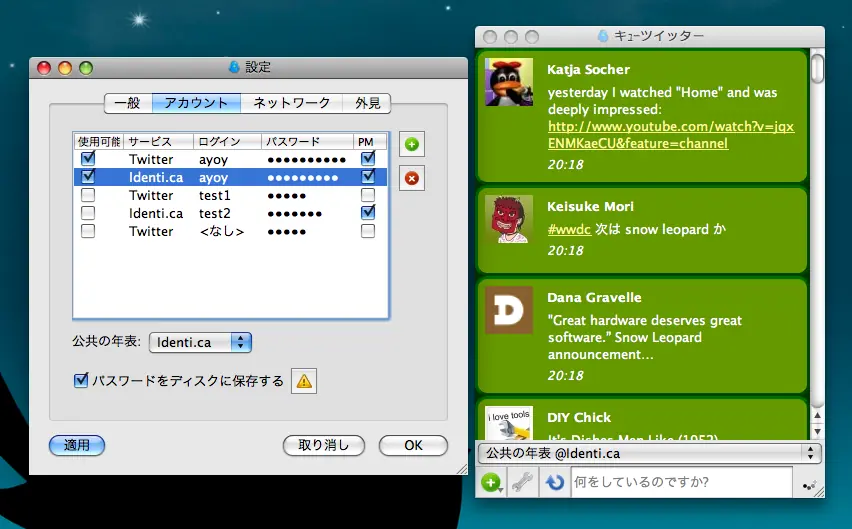Viewport: 852px width, 529px height.
Task: Enable the Identi.ca test2 account checkbox
Action: coord(88,213)
